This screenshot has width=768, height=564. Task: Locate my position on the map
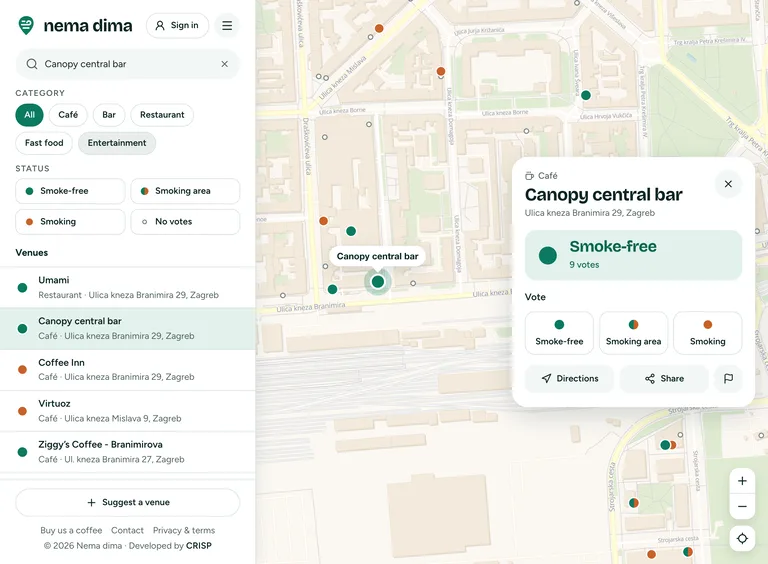click(742, 539)
